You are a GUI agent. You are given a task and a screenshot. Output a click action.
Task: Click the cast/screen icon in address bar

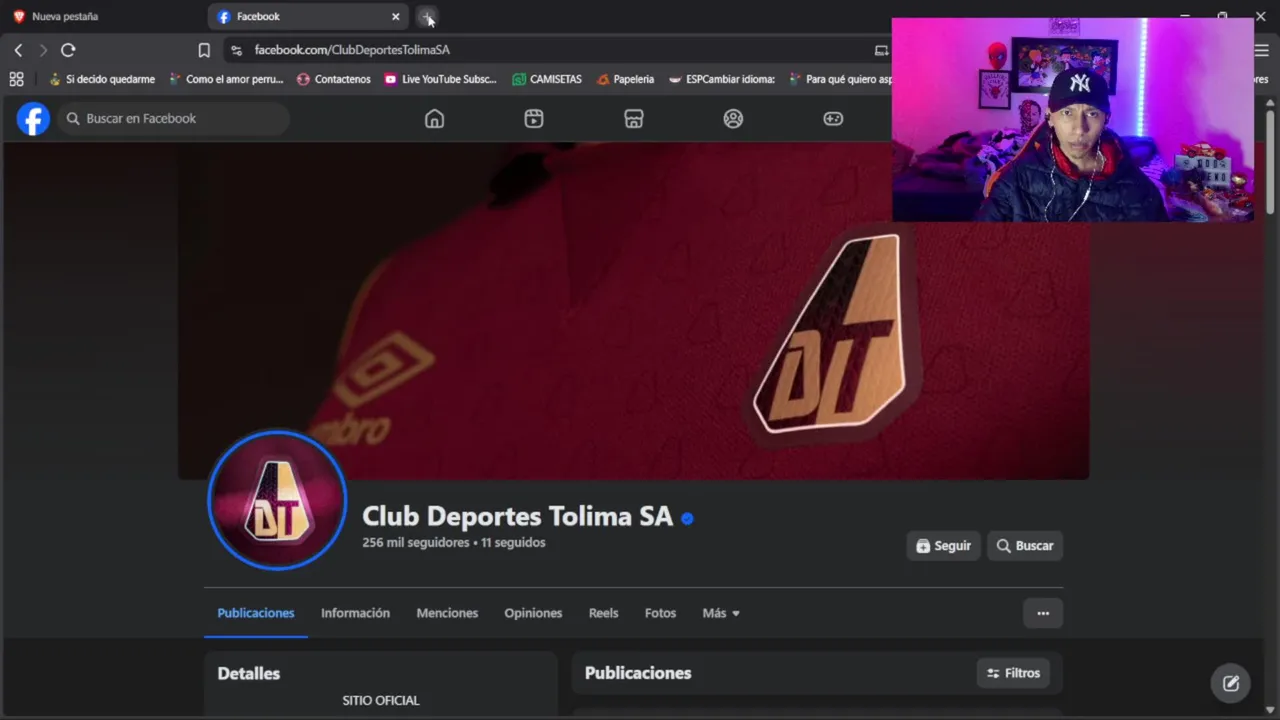point(881,50)
